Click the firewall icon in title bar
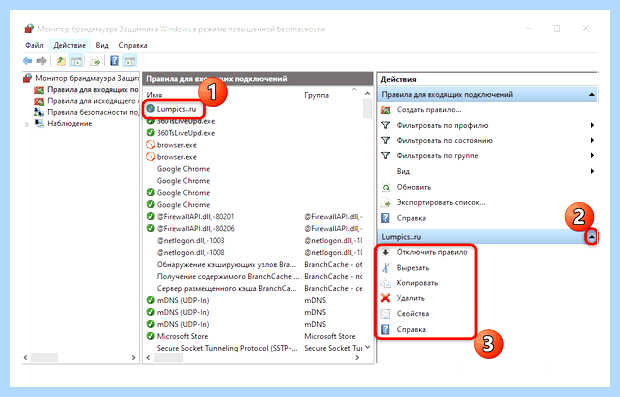The width and height of the screenshot is (620, 397). click(x=29, y=29)
